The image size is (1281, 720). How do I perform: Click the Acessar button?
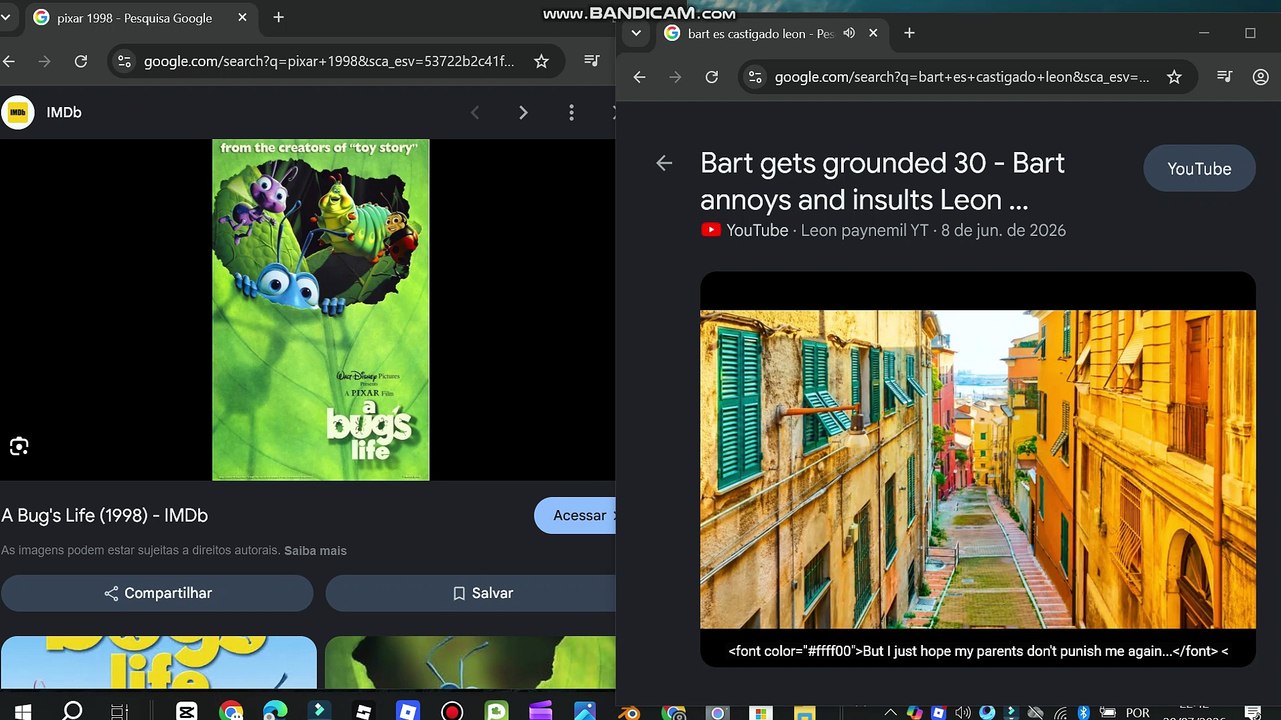click(x=575, y=515)
